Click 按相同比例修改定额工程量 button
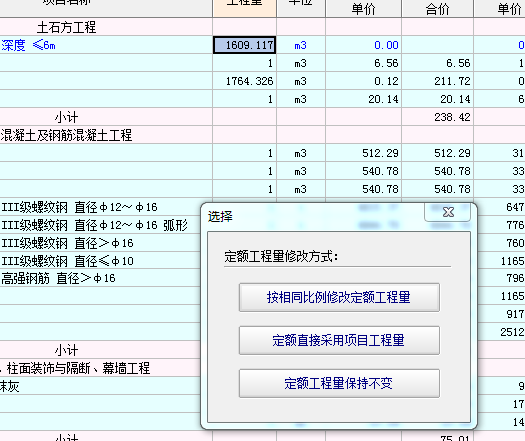Screen dimensions: 525x441 (339, 297)
